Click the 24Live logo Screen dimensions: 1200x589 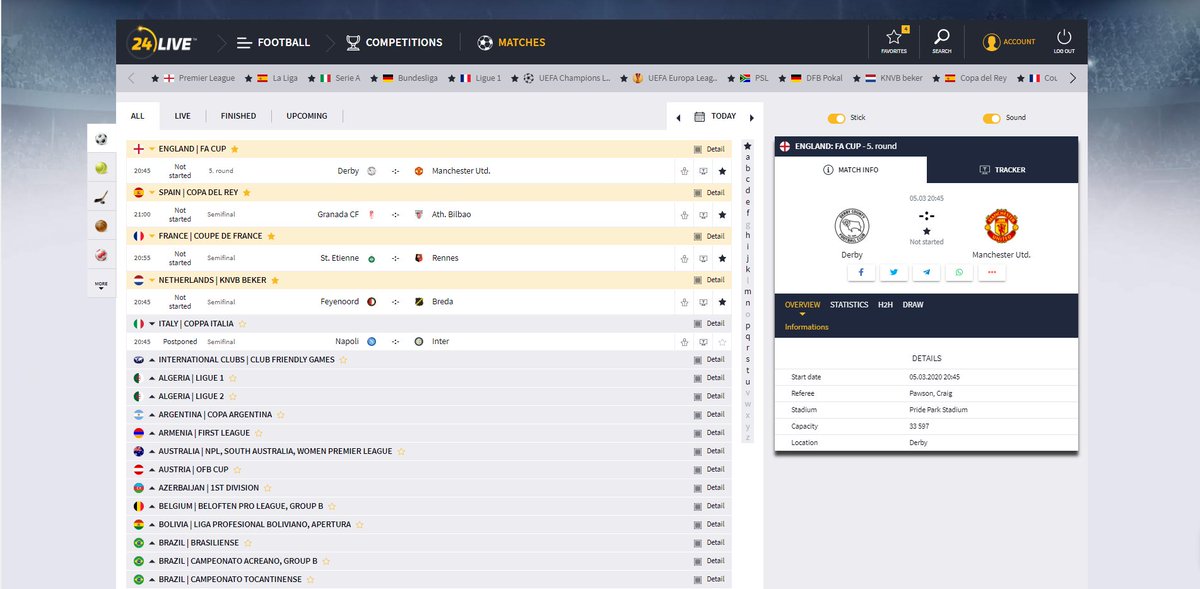click(x=162, y=43)
